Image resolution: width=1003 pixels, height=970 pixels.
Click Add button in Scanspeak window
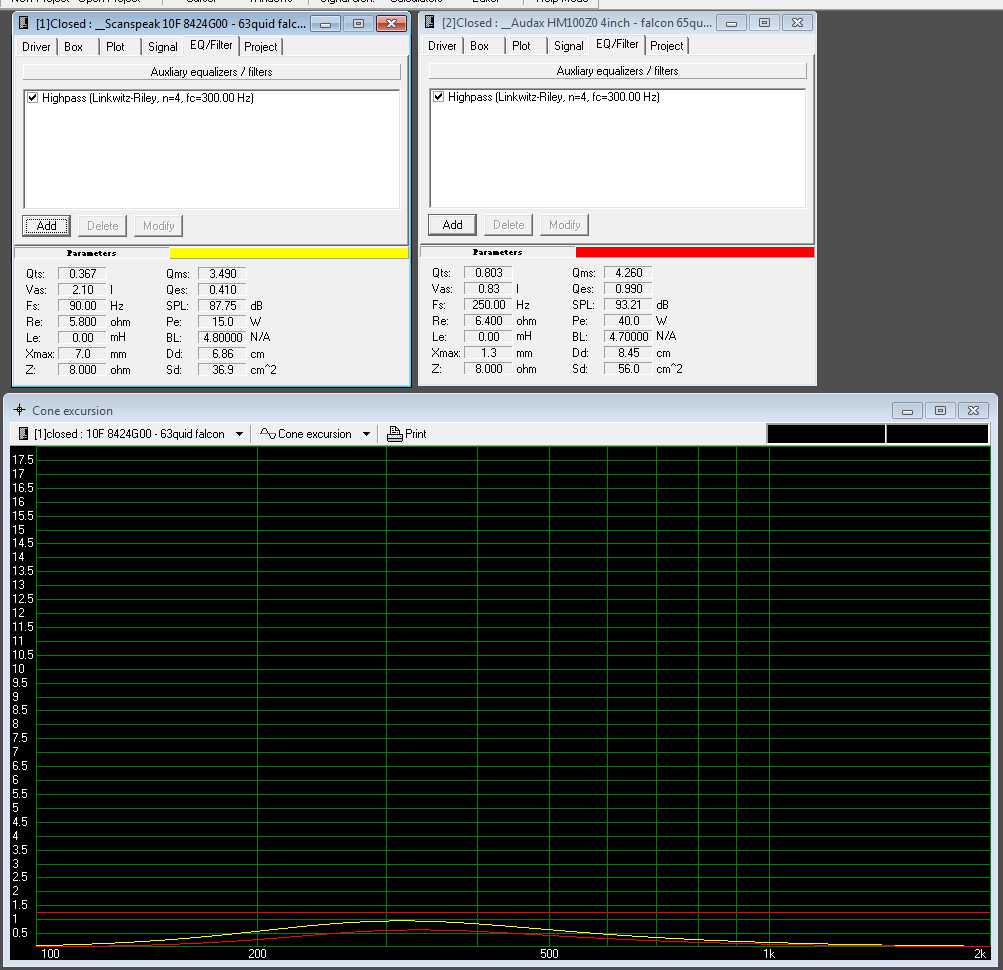coord(47,226)
